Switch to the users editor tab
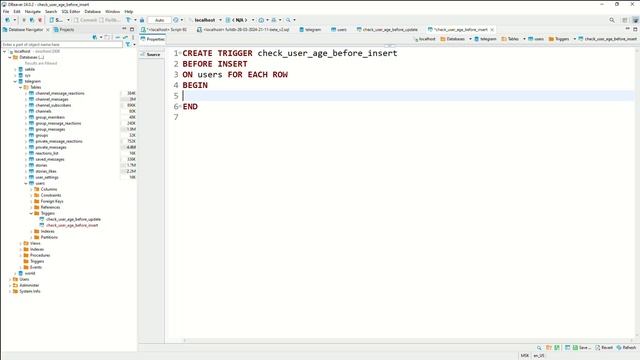Image resolution: width=640 pixels, height=360 pixels. [x=339, y=29]
